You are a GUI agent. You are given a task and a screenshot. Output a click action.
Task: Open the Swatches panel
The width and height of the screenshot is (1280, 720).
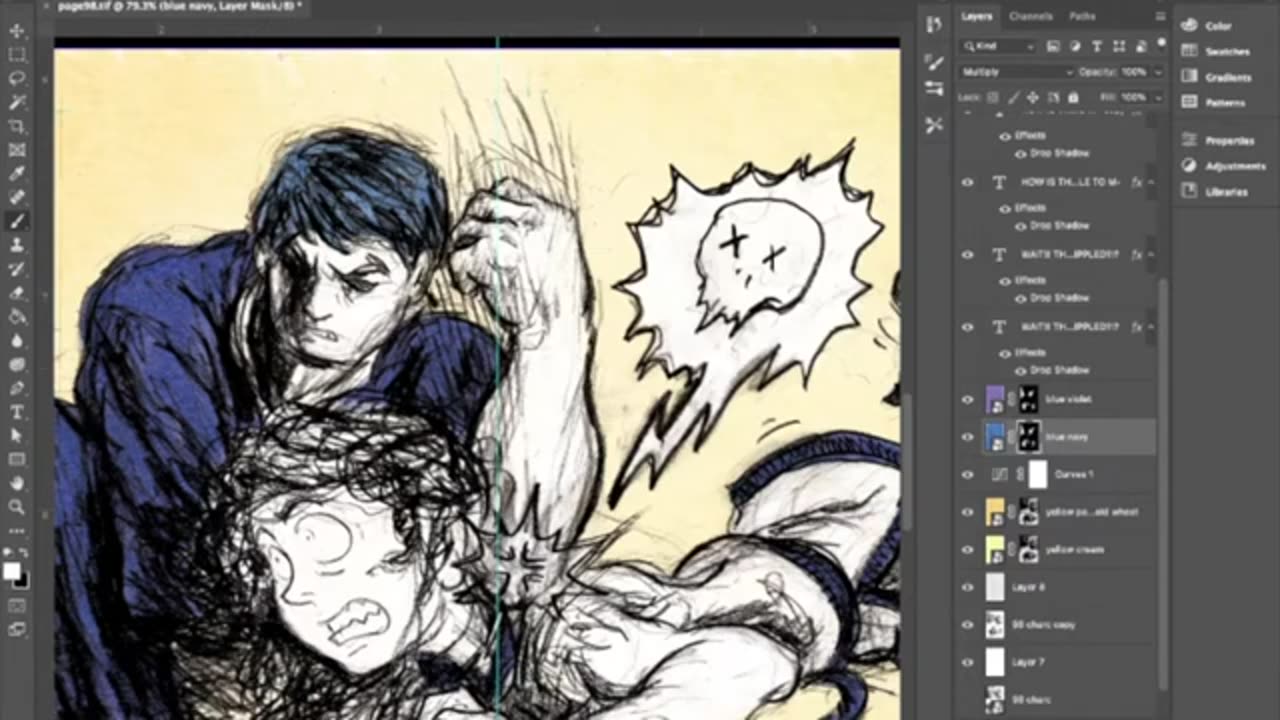coord(1216,51)
